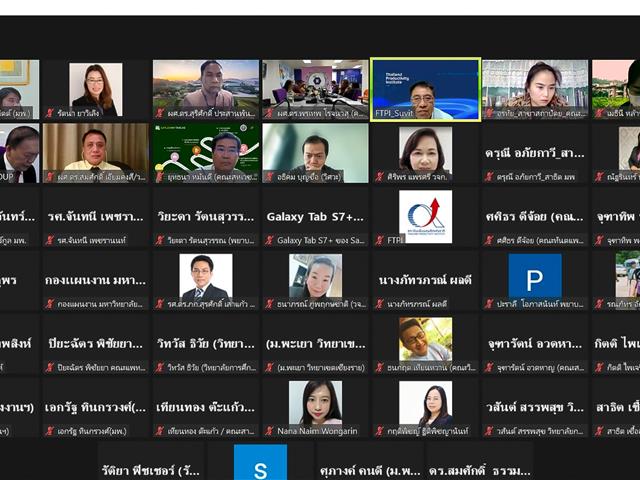Click the large 'ศศิธร ดีจ้อย (คณ...' name text
Screen dimensions: 640x480
pyautogui.click(x=535, y=217)
